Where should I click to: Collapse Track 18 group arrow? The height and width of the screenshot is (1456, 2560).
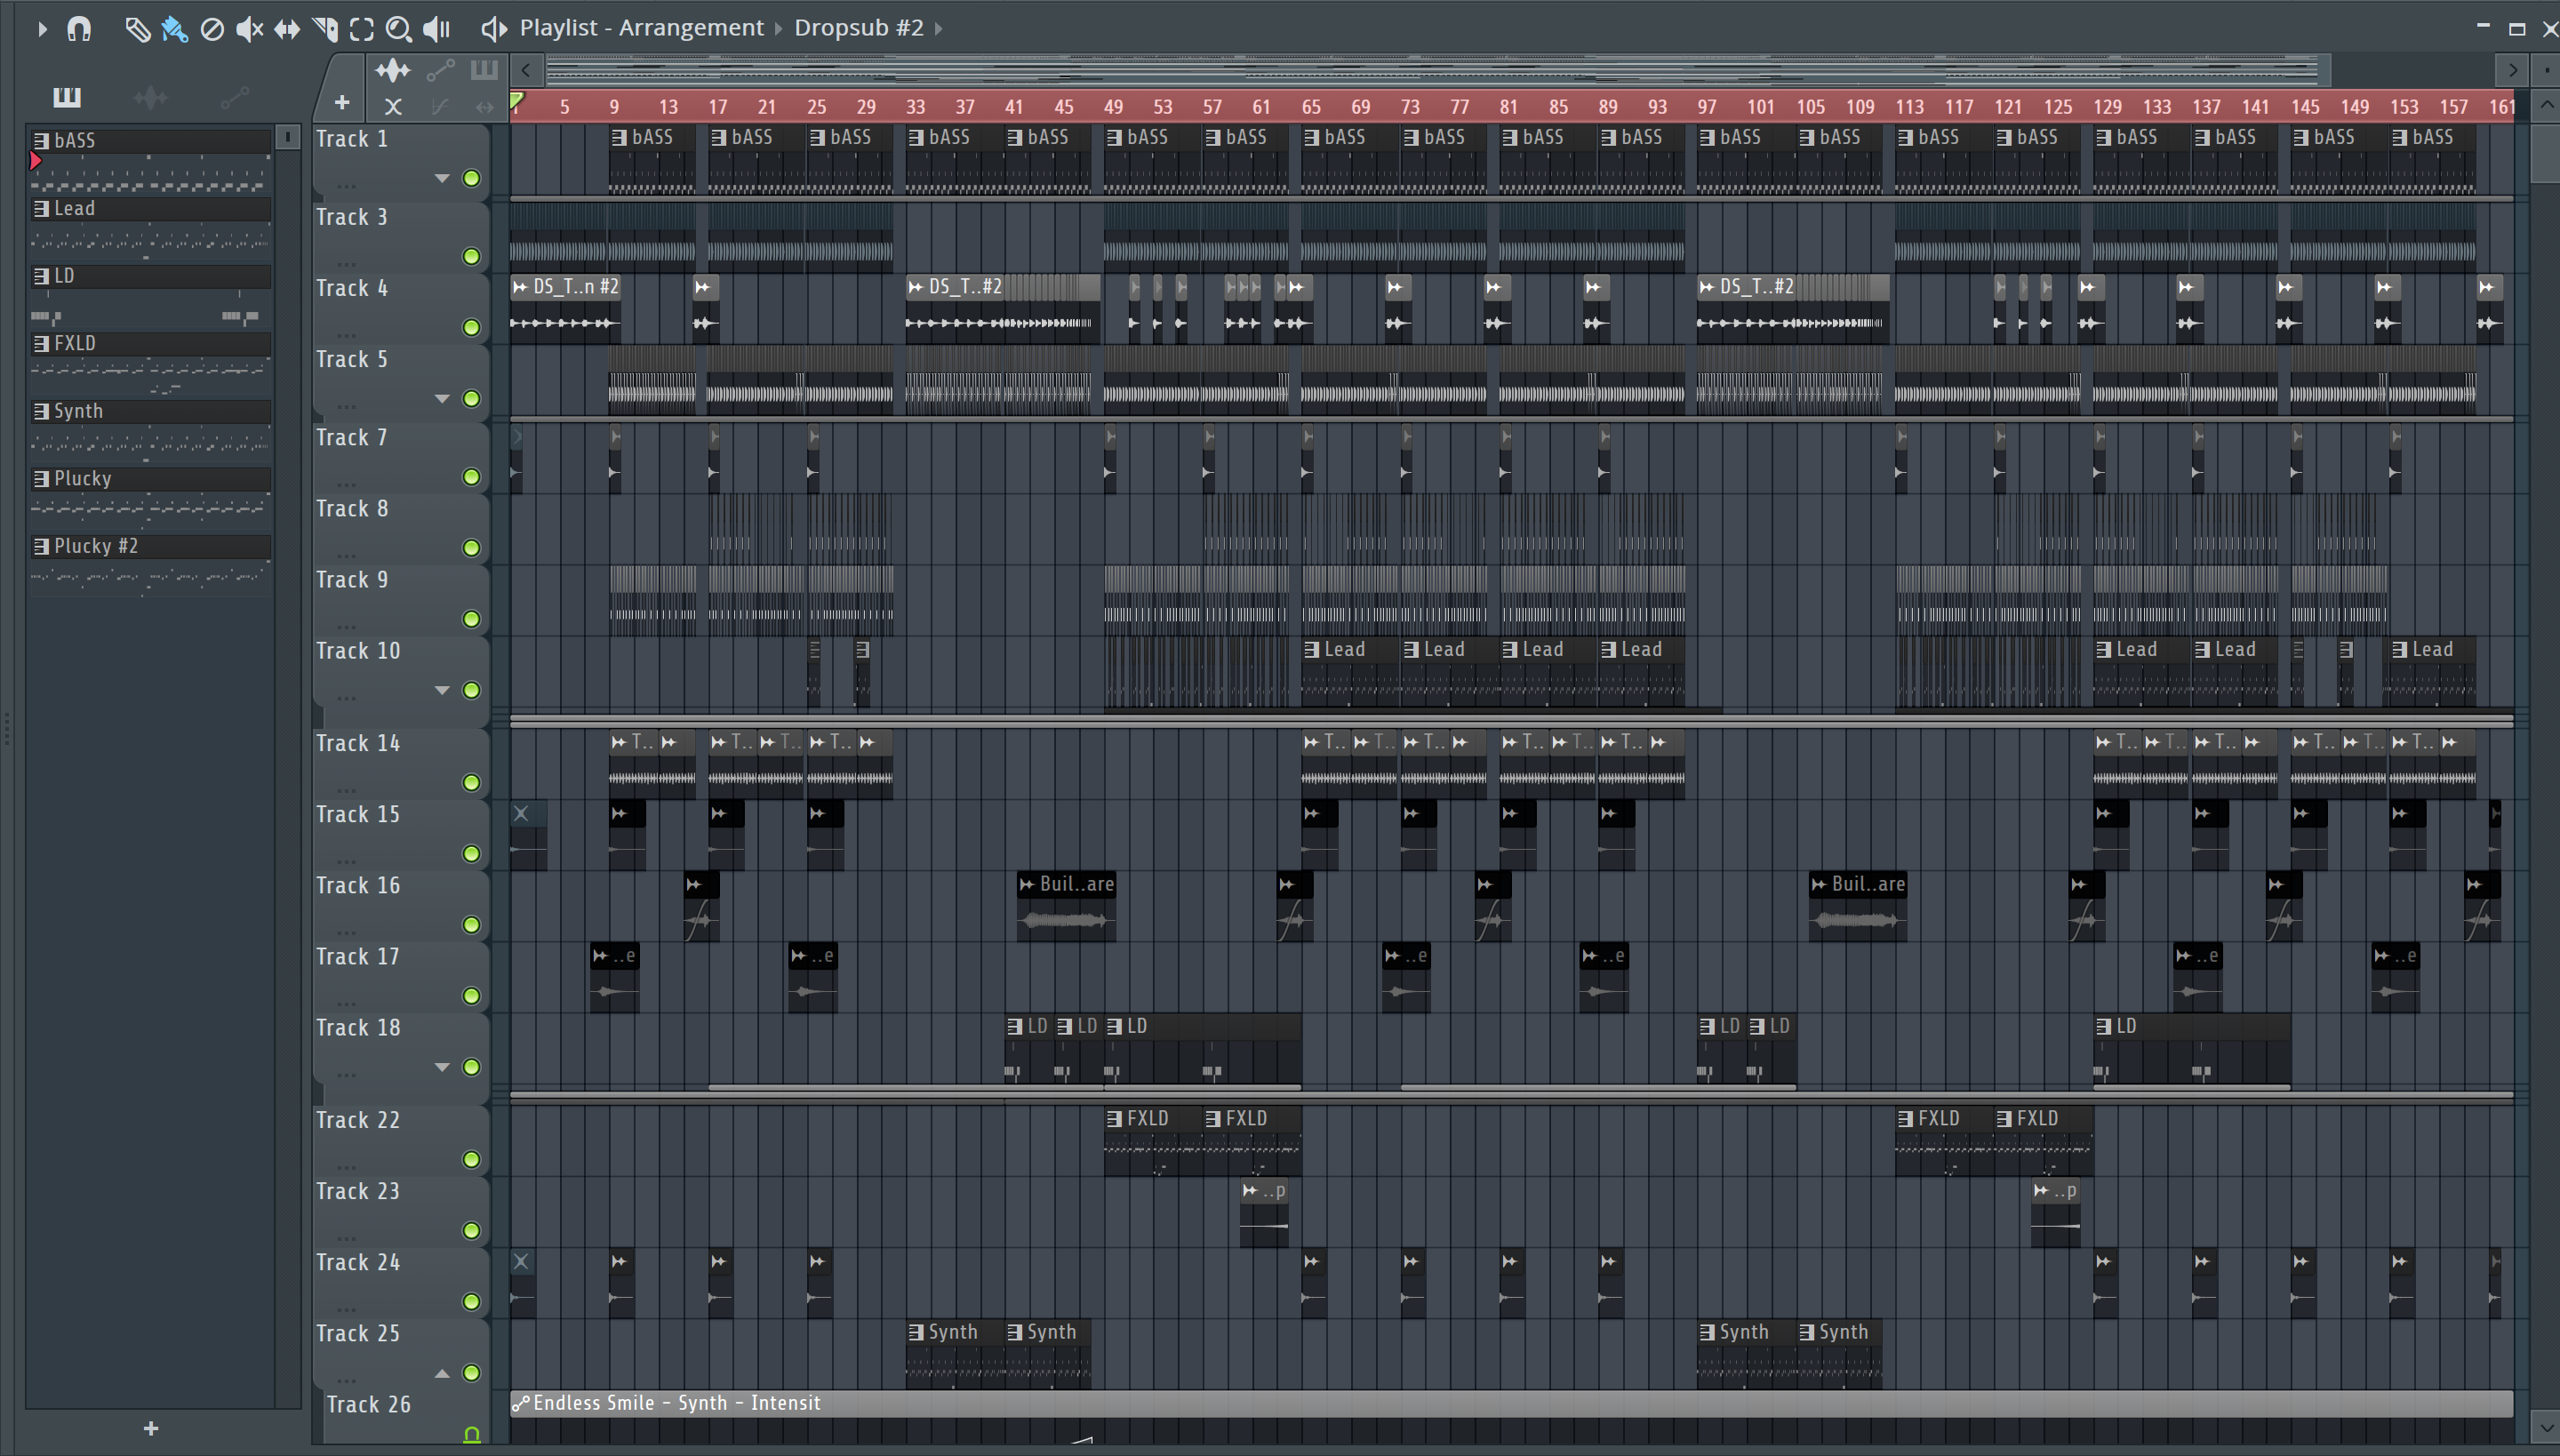[x=442, y=1067]
